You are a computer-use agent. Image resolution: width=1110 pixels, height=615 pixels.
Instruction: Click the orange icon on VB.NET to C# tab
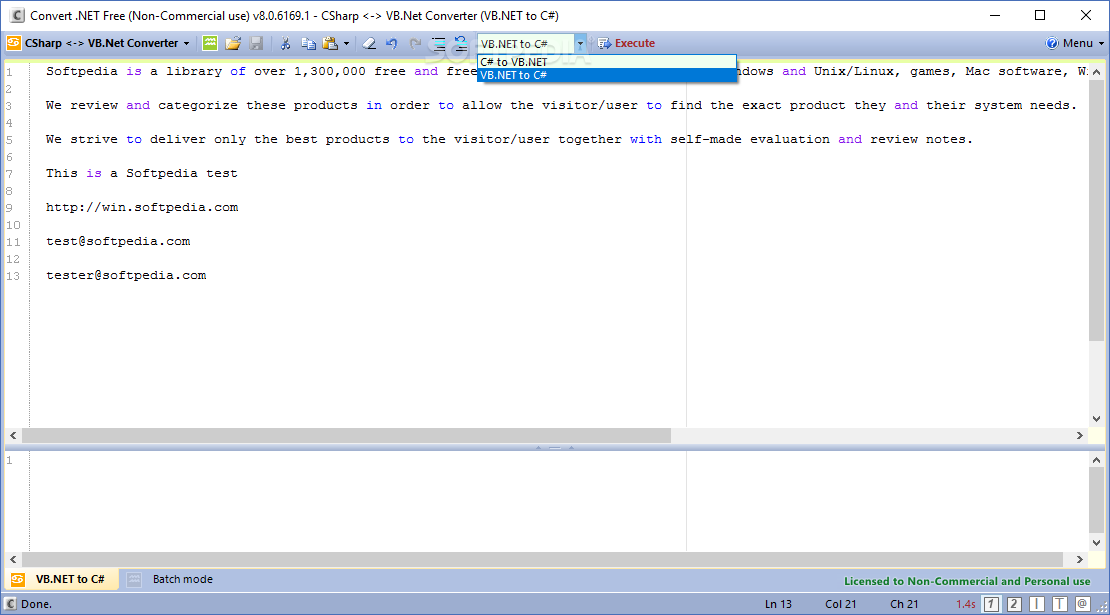(x=18, y=579)
